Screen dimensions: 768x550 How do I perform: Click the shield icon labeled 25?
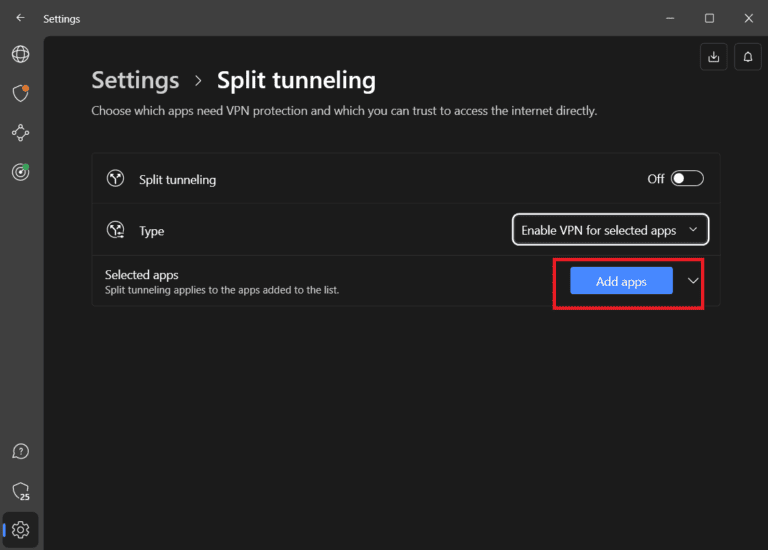[20, 491]
